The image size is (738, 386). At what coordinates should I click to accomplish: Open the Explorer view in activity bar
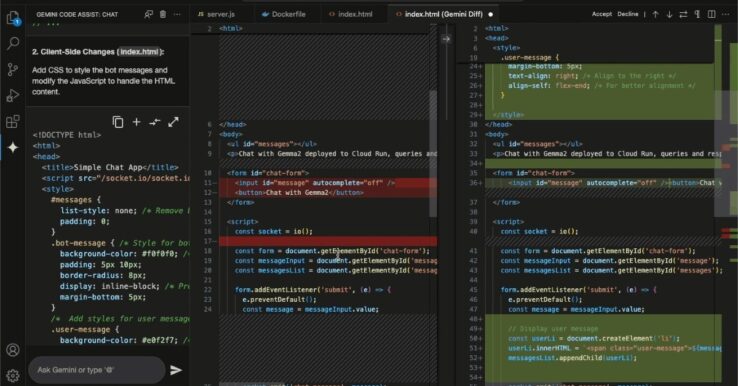click(x=13, y=18)
